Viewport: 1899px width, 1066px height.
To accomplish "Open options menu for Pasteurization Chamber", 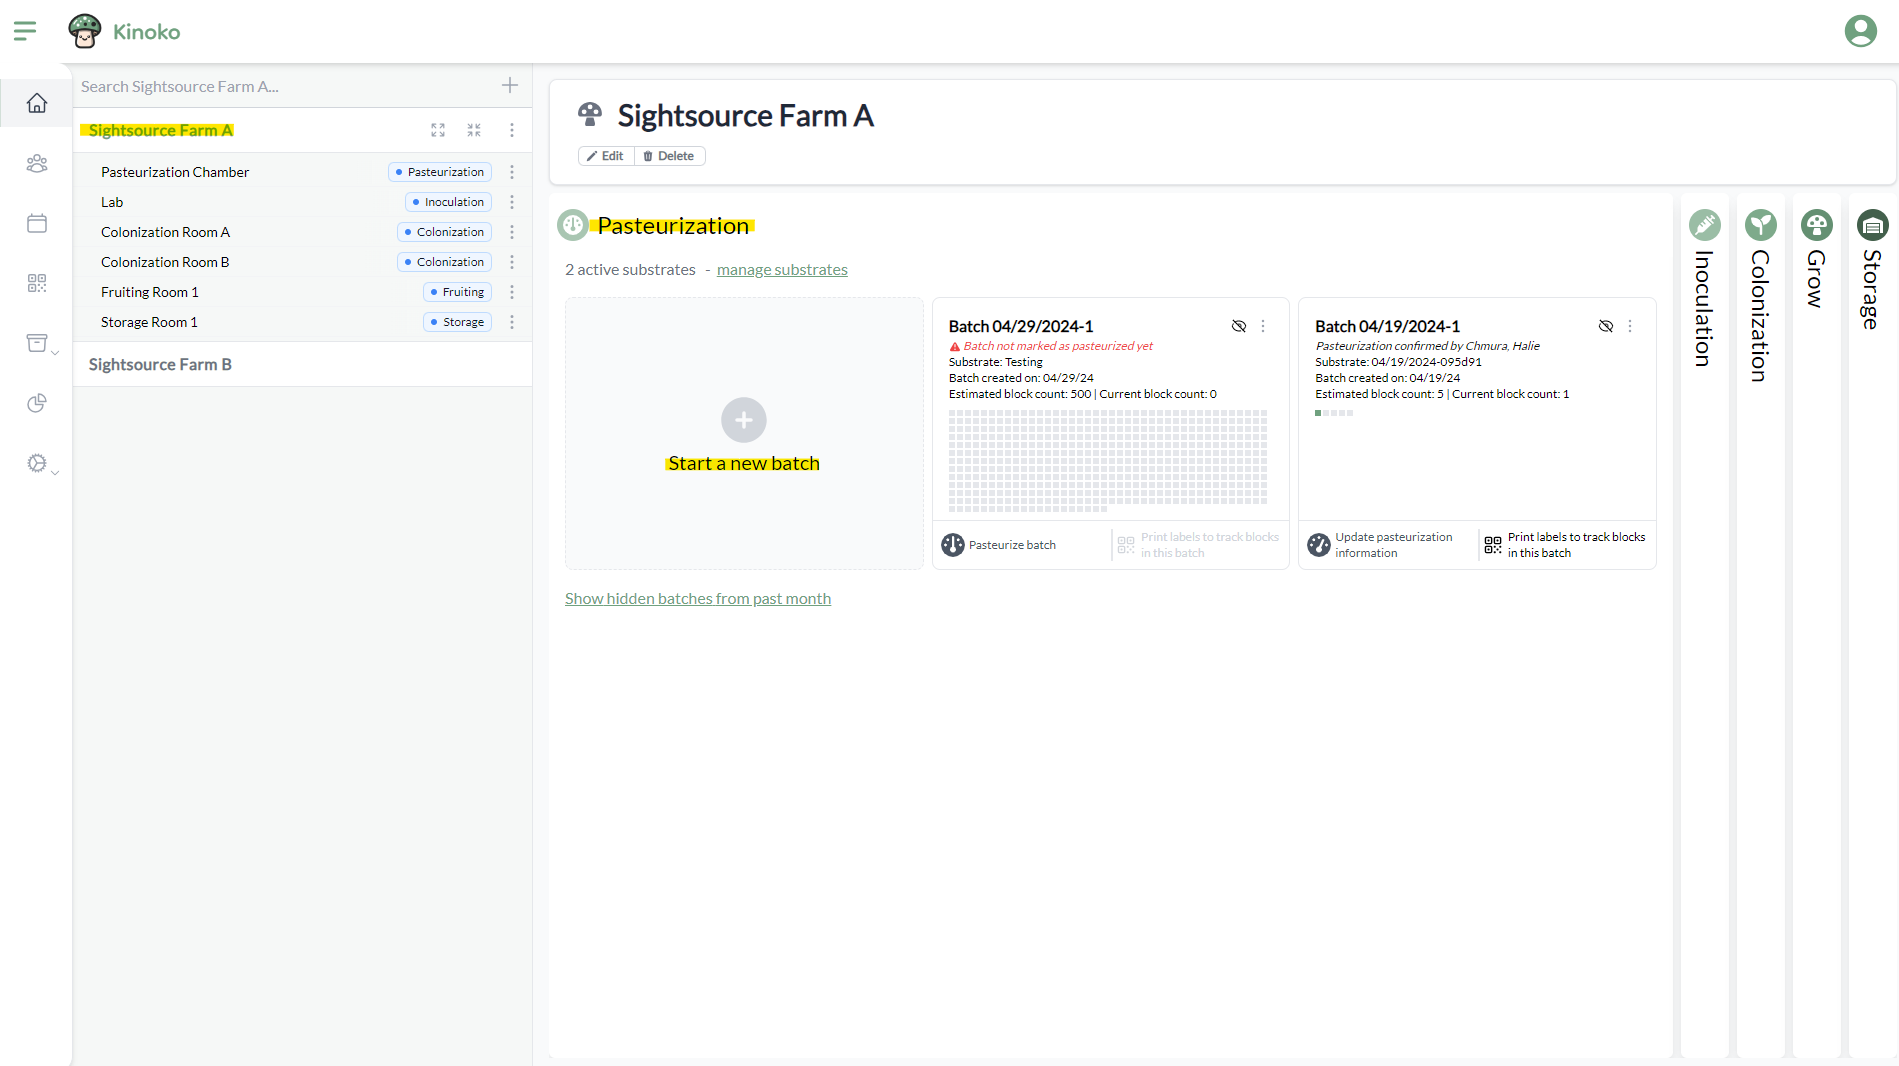I will pyautogui.click(x=512, y=172).
